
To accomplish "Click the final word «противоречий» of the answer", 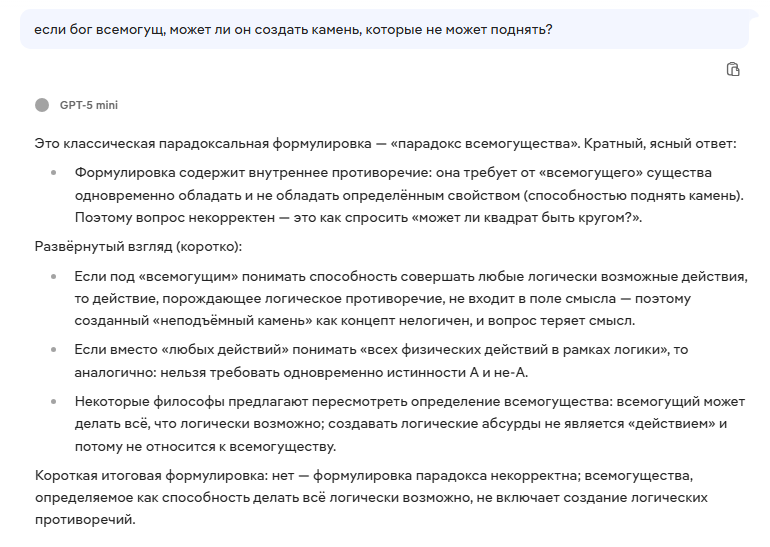I will (x=84, y=521).
